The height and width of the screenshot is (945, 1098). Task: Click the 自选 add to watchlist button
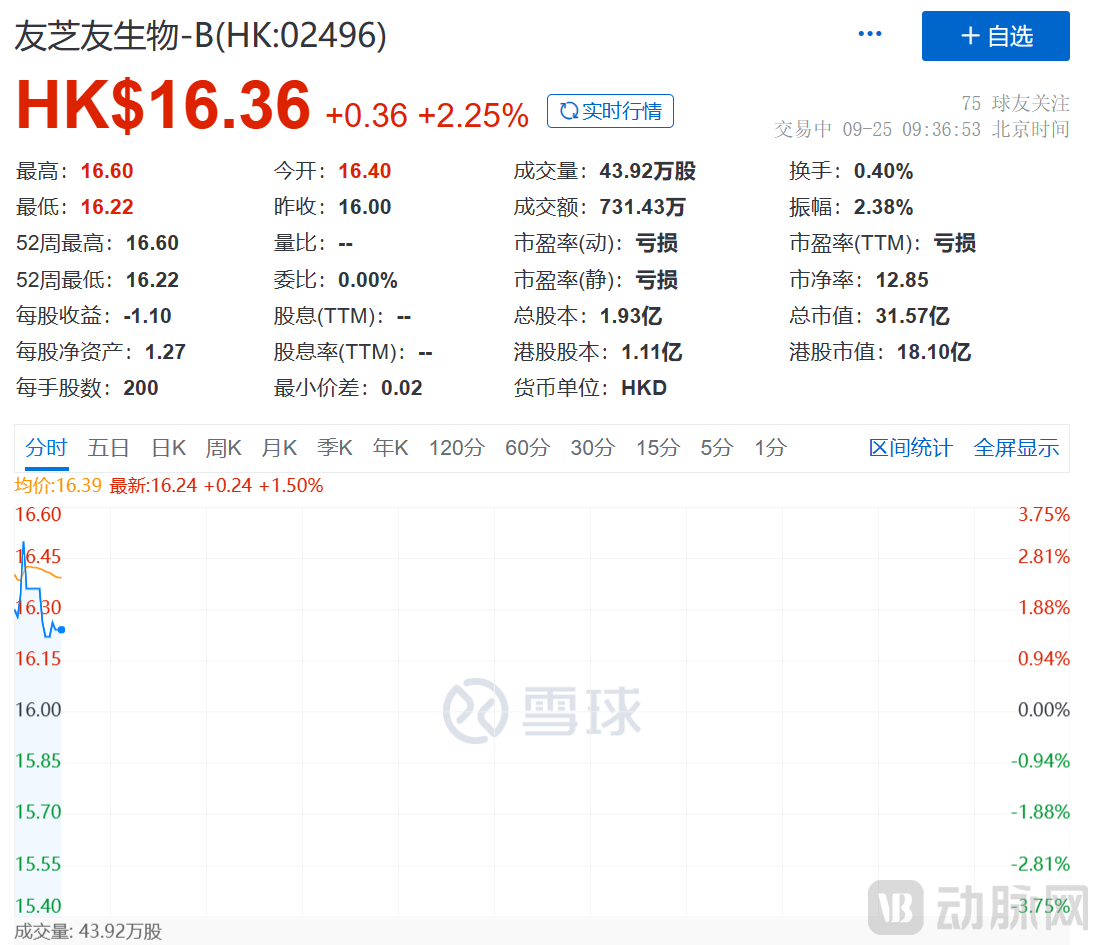(x=995, y=36)
